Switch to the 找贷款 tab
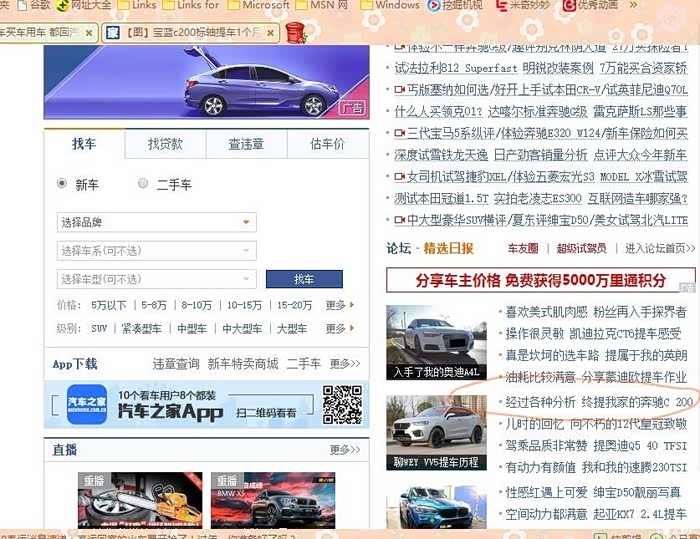The height and width of the screenshot is (539, 700). 165,144
